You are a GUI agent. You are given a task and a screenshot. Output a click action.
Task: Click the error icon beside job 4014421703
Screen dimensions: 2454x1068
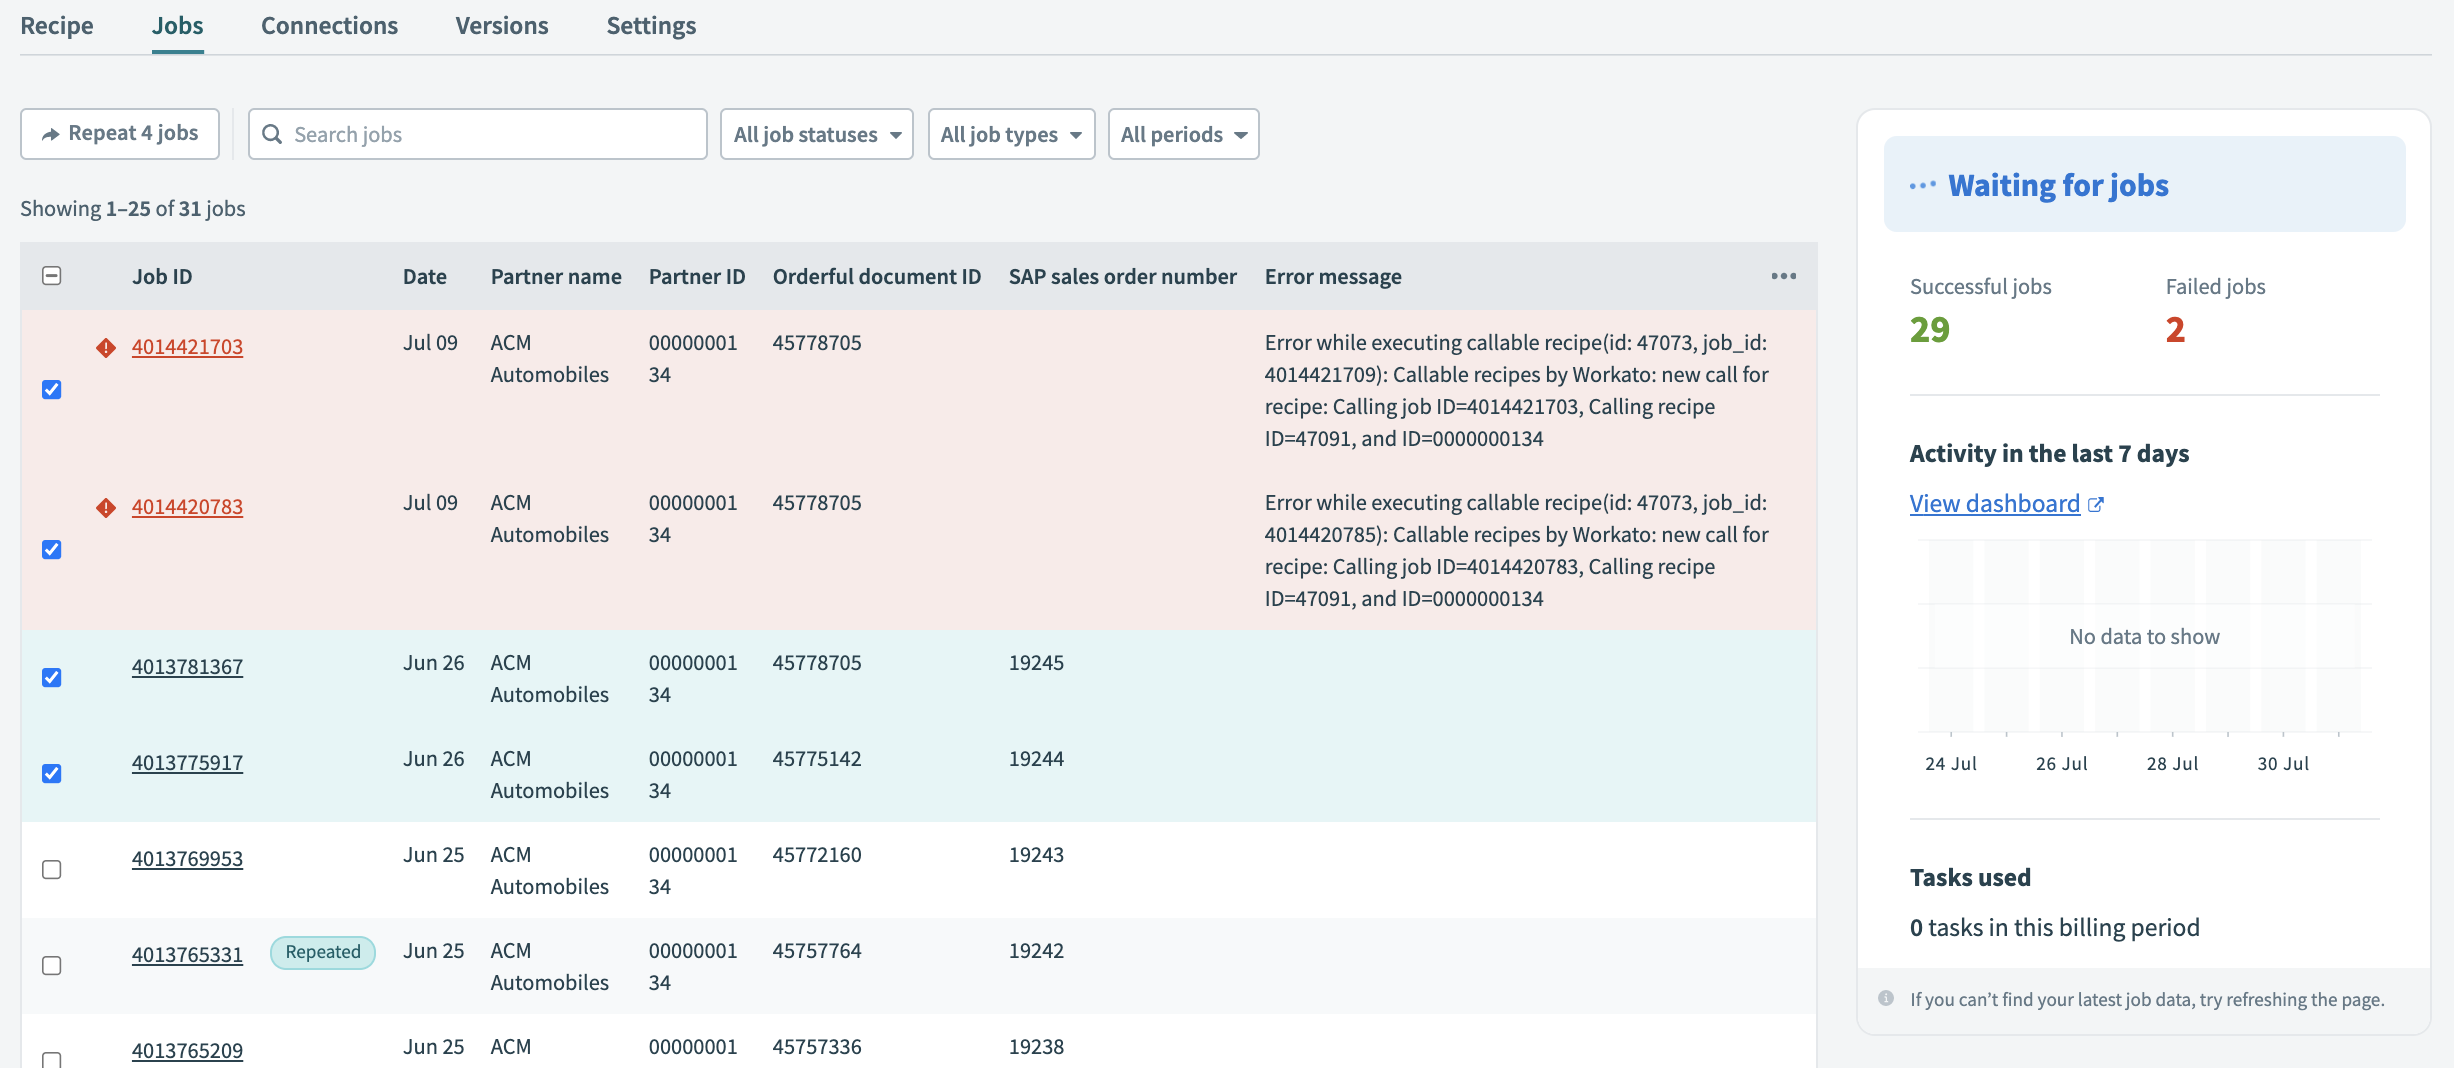coord(106,347)
